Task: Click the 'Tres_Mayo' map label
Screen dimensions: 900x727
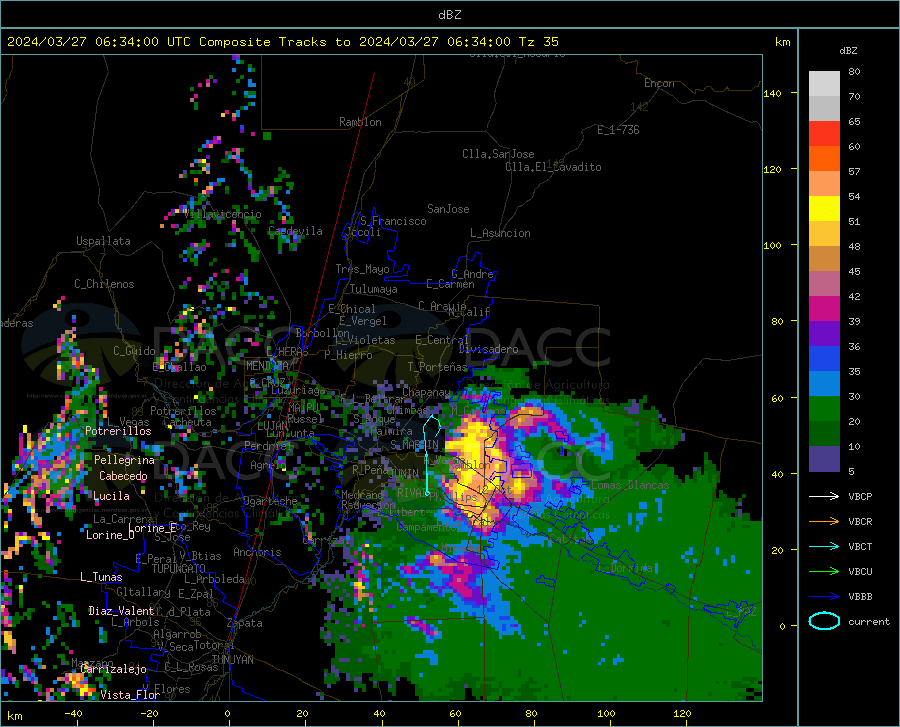Action: pos(362,269)
